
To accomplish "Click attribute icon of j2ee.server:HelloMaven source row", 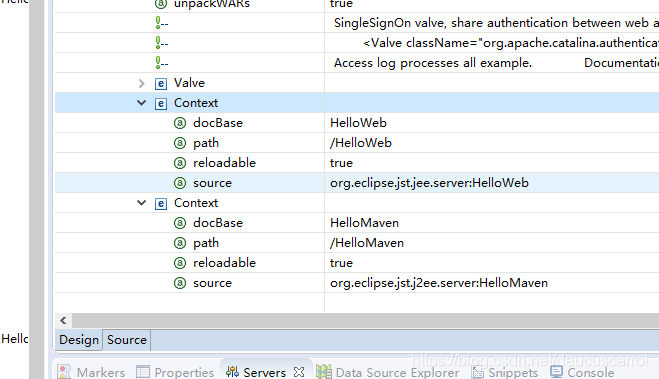I will [x=180, y=283].
